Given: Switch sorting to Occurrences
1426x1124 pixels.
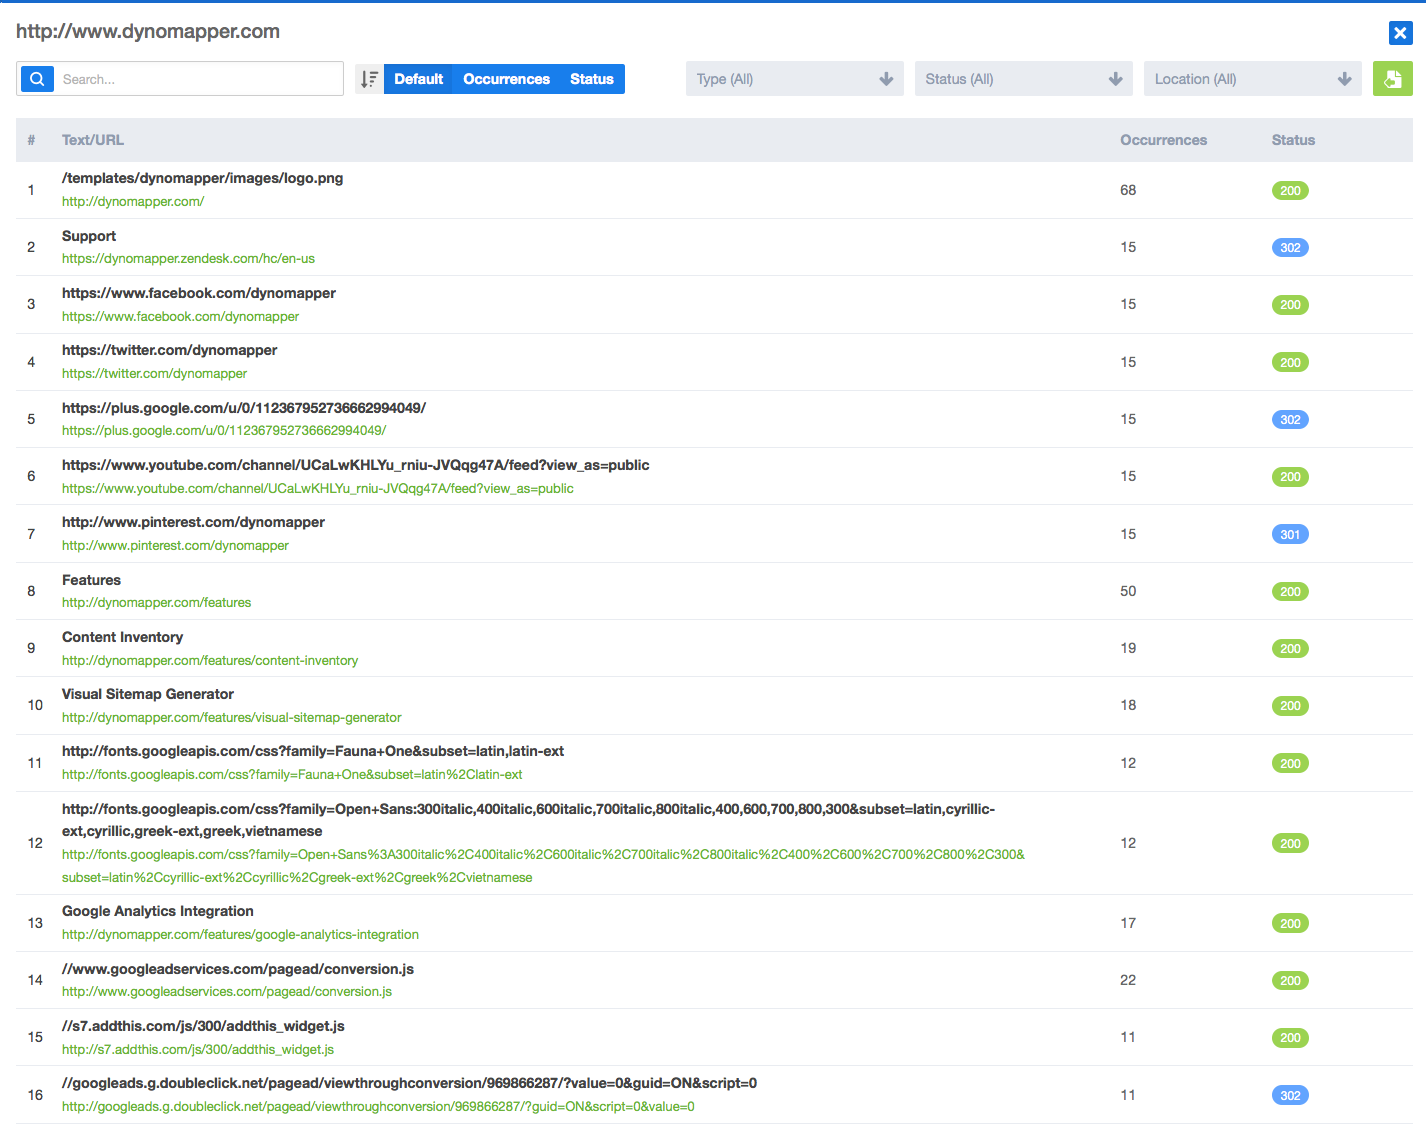Looking at the screenshot, I should [506, 79].
